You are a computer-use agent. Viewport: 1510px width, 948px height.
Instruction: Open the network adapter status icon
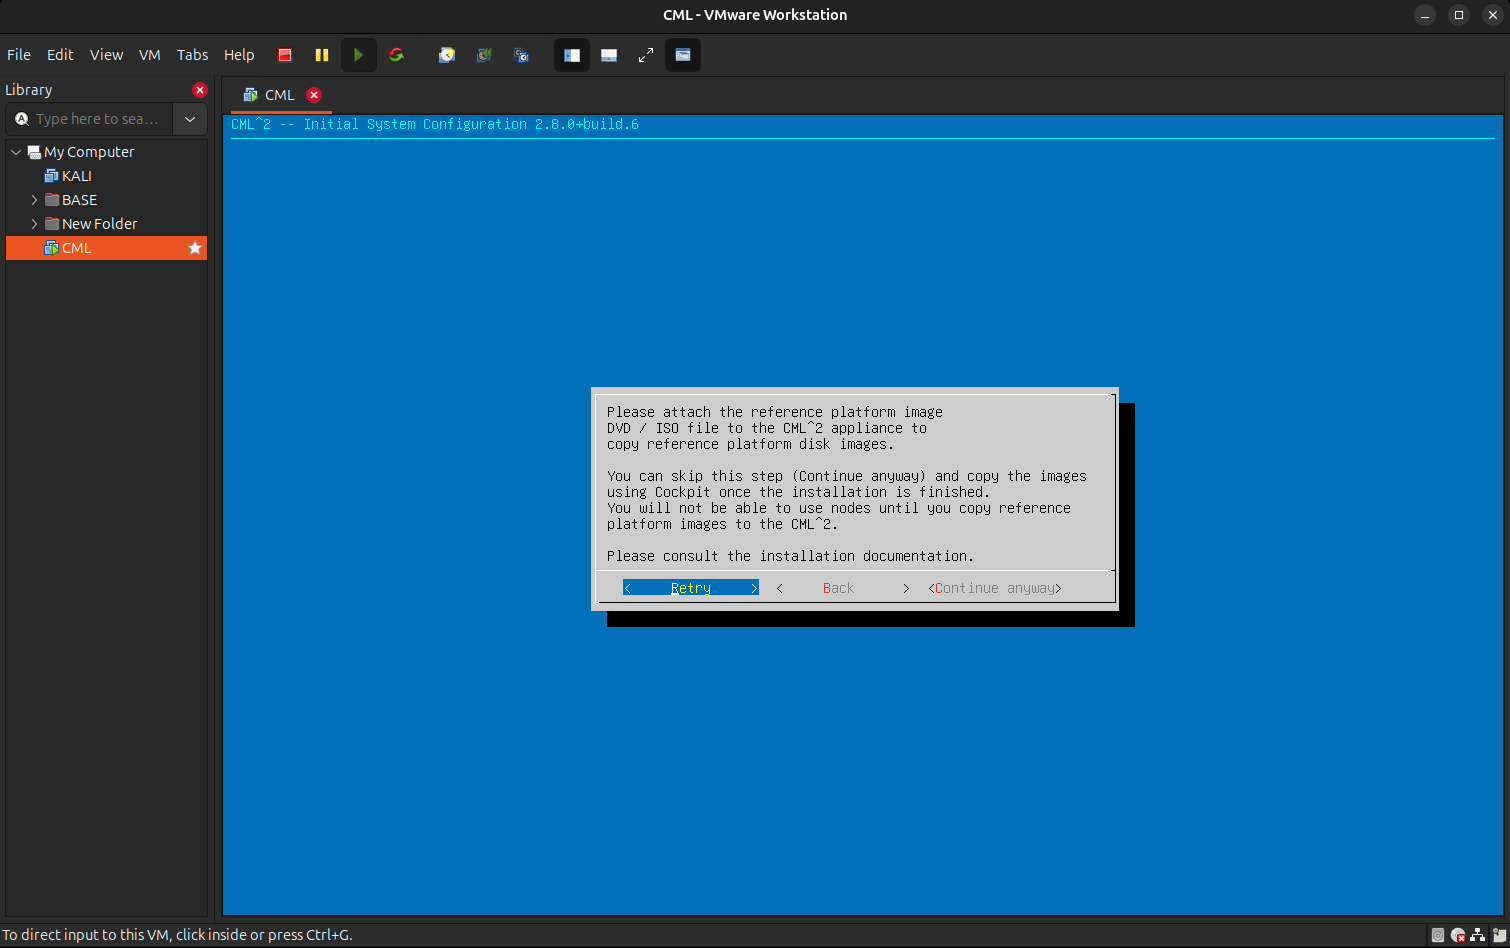[x=1478, y=936]
